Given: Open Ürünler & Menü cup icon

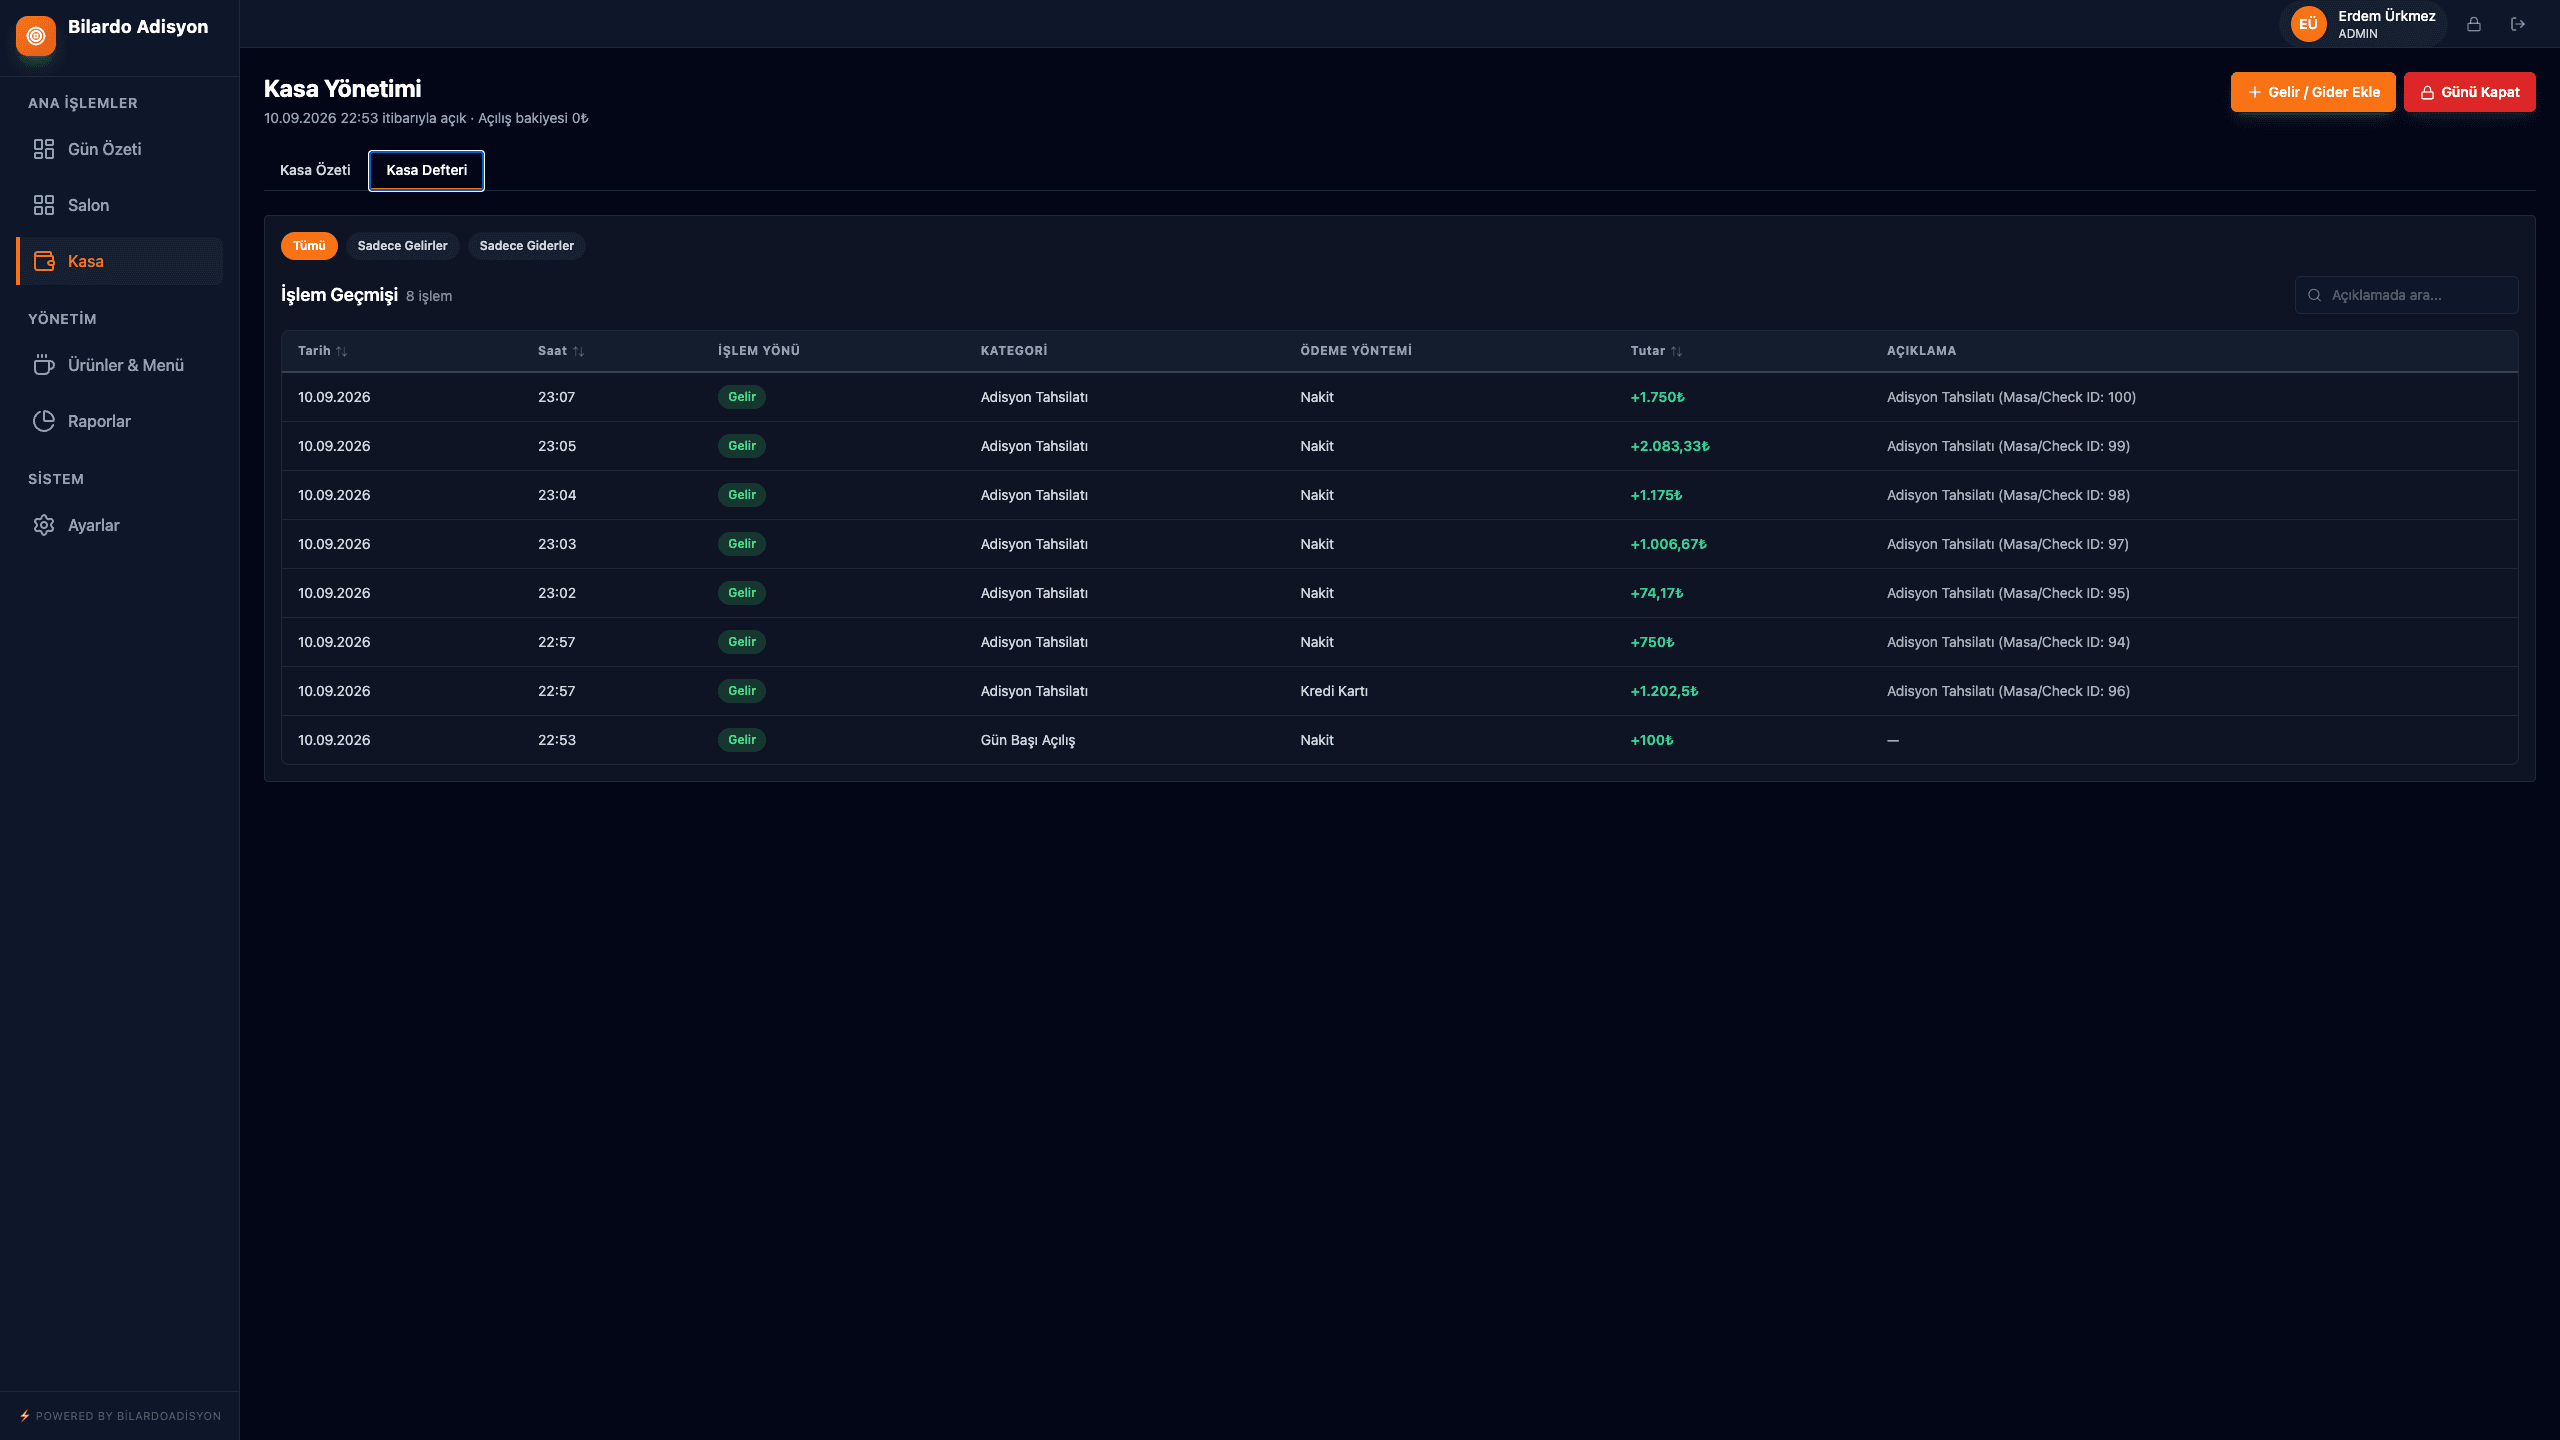Looking at the screenshot, I should click(x=44, y=365).
